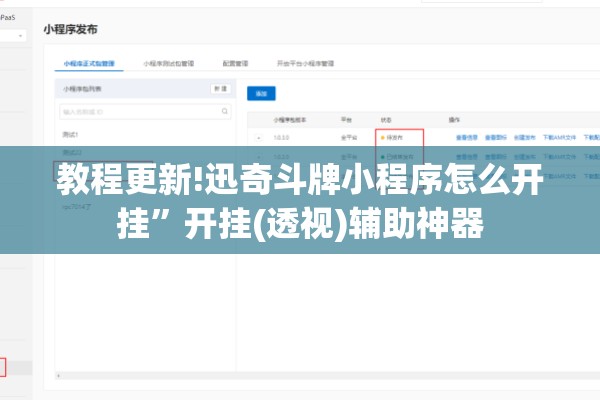Click 创建发布 in the 1.0.1.0 row
This screenshot has width=600, height=400.
tap(525, 137)
